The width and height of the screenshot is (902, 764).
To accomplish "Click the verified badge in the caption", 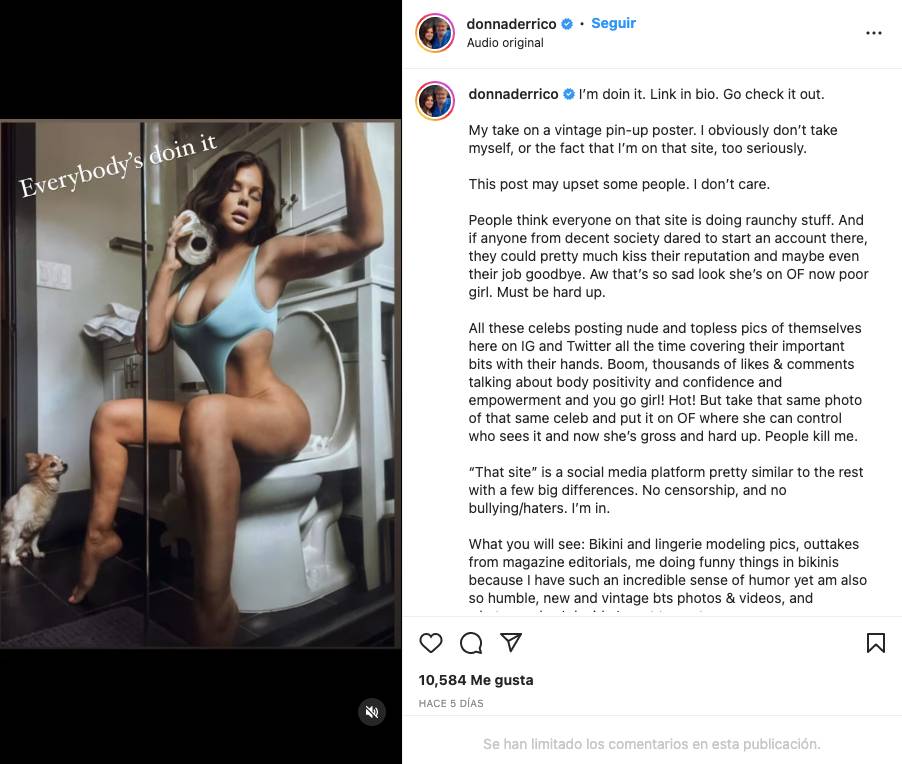I will pyautogui.click(x=569, y=94).
